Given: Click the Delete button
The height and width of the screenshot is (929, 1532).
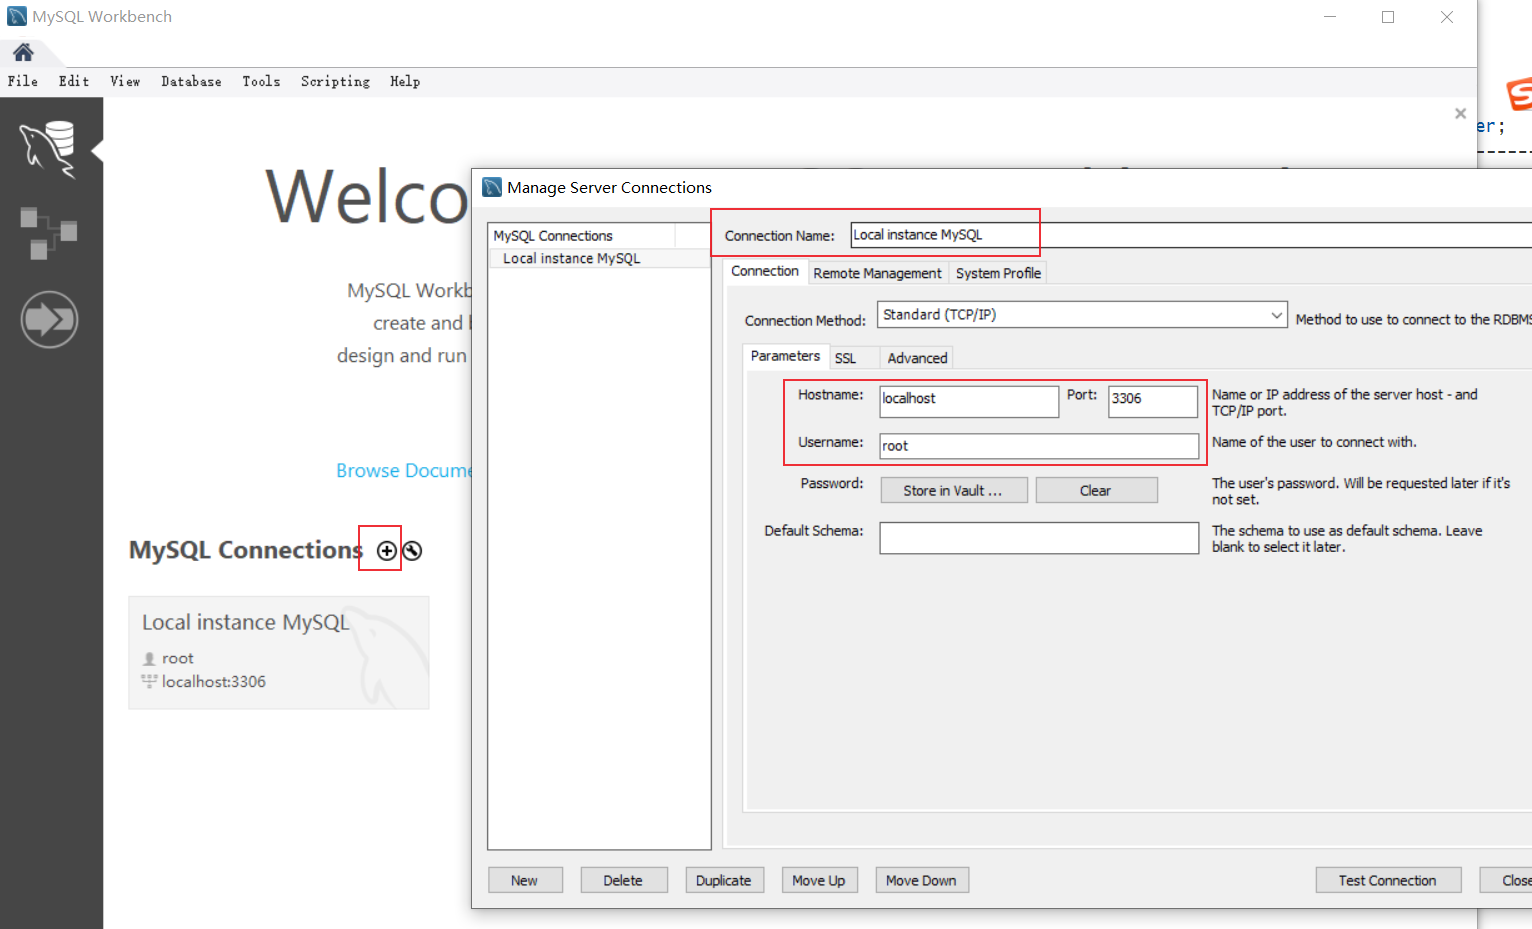Looking at the screenshot, I should click(x=623, y=880).
